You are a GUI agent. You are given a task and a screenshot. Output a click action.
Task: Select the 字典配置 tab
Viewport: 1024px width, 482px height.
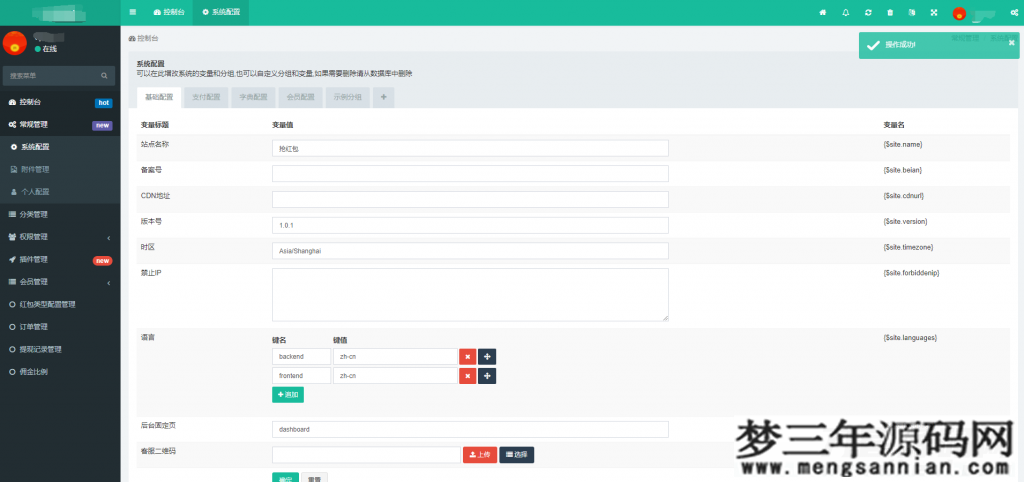(253, 97)
